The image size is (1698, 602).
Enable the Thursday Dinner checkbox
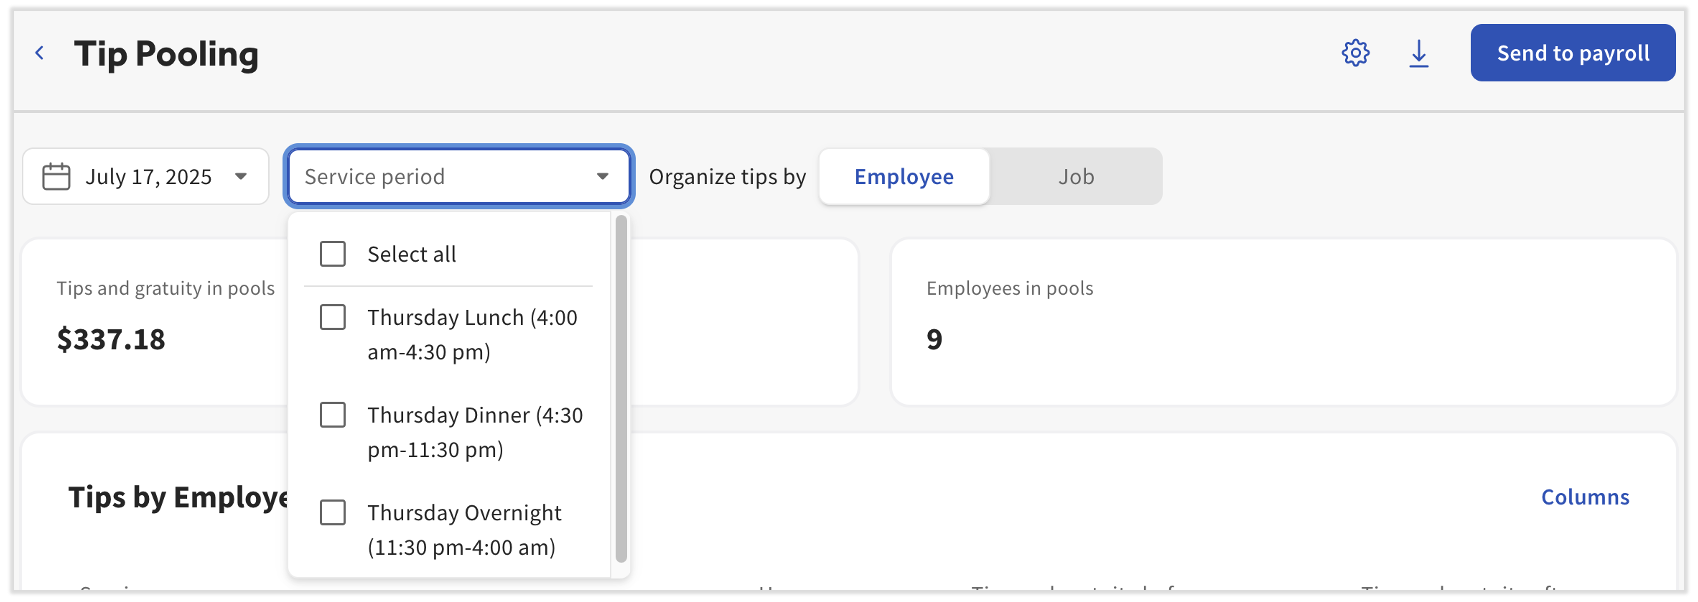pyautogui.click(x=333, y=415)
